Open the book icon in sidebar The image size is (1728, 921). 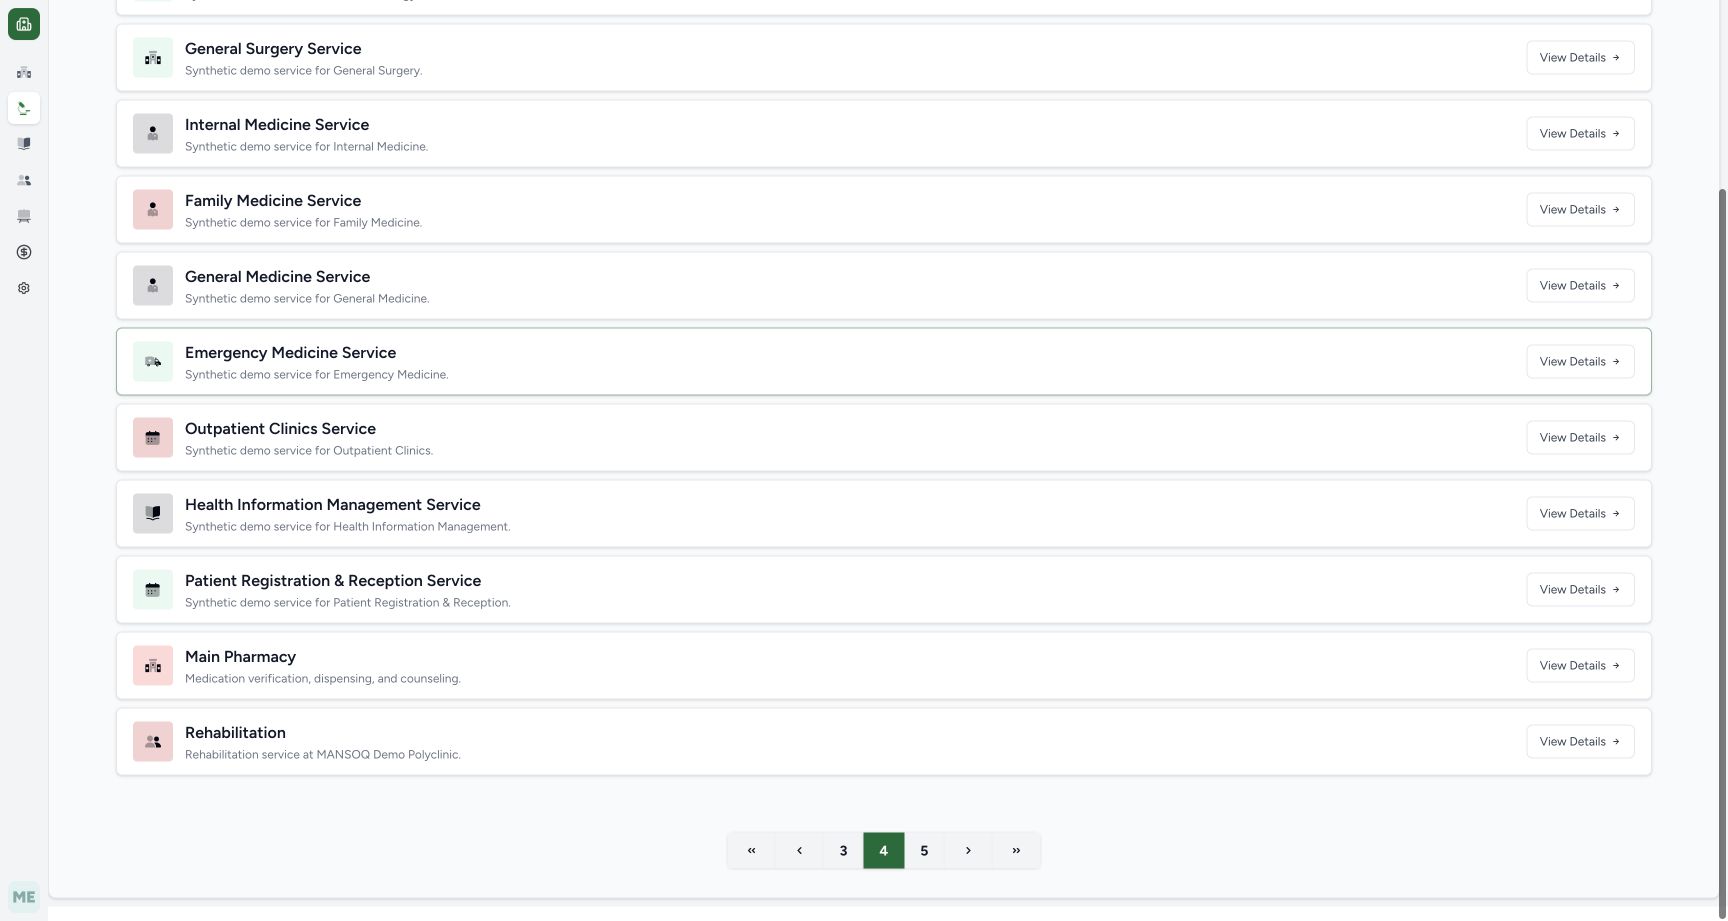[24, 144]
